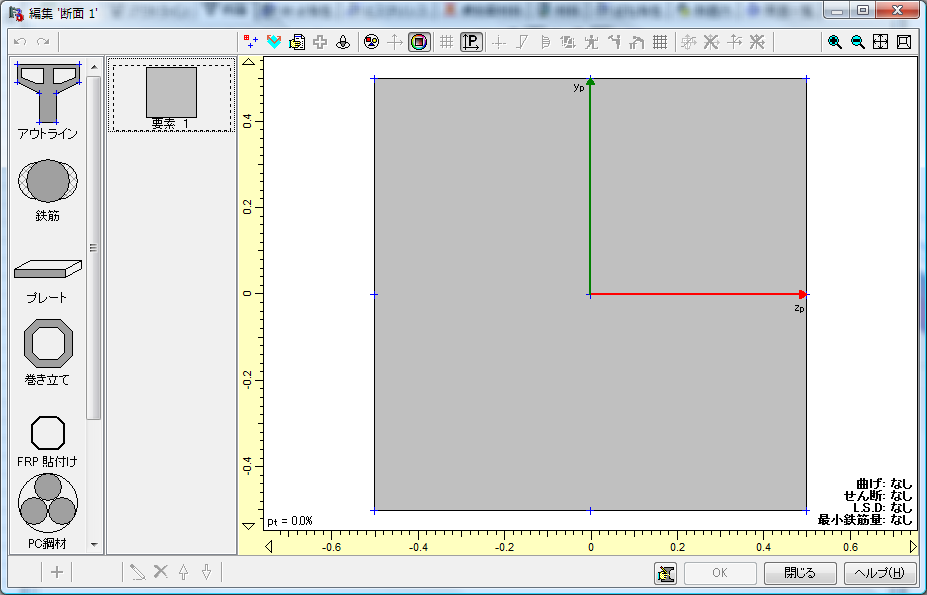Click the greyed crosshair point toolbar icon
This screenshot has height=595, width=927.
point(499,42)
